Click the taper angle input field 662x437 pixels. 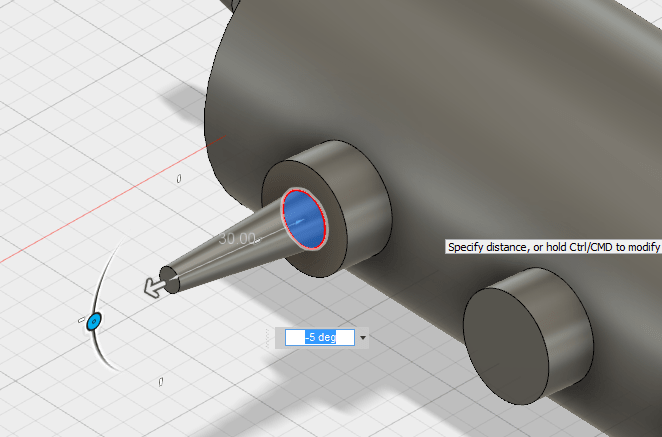(x=320, y=337)
